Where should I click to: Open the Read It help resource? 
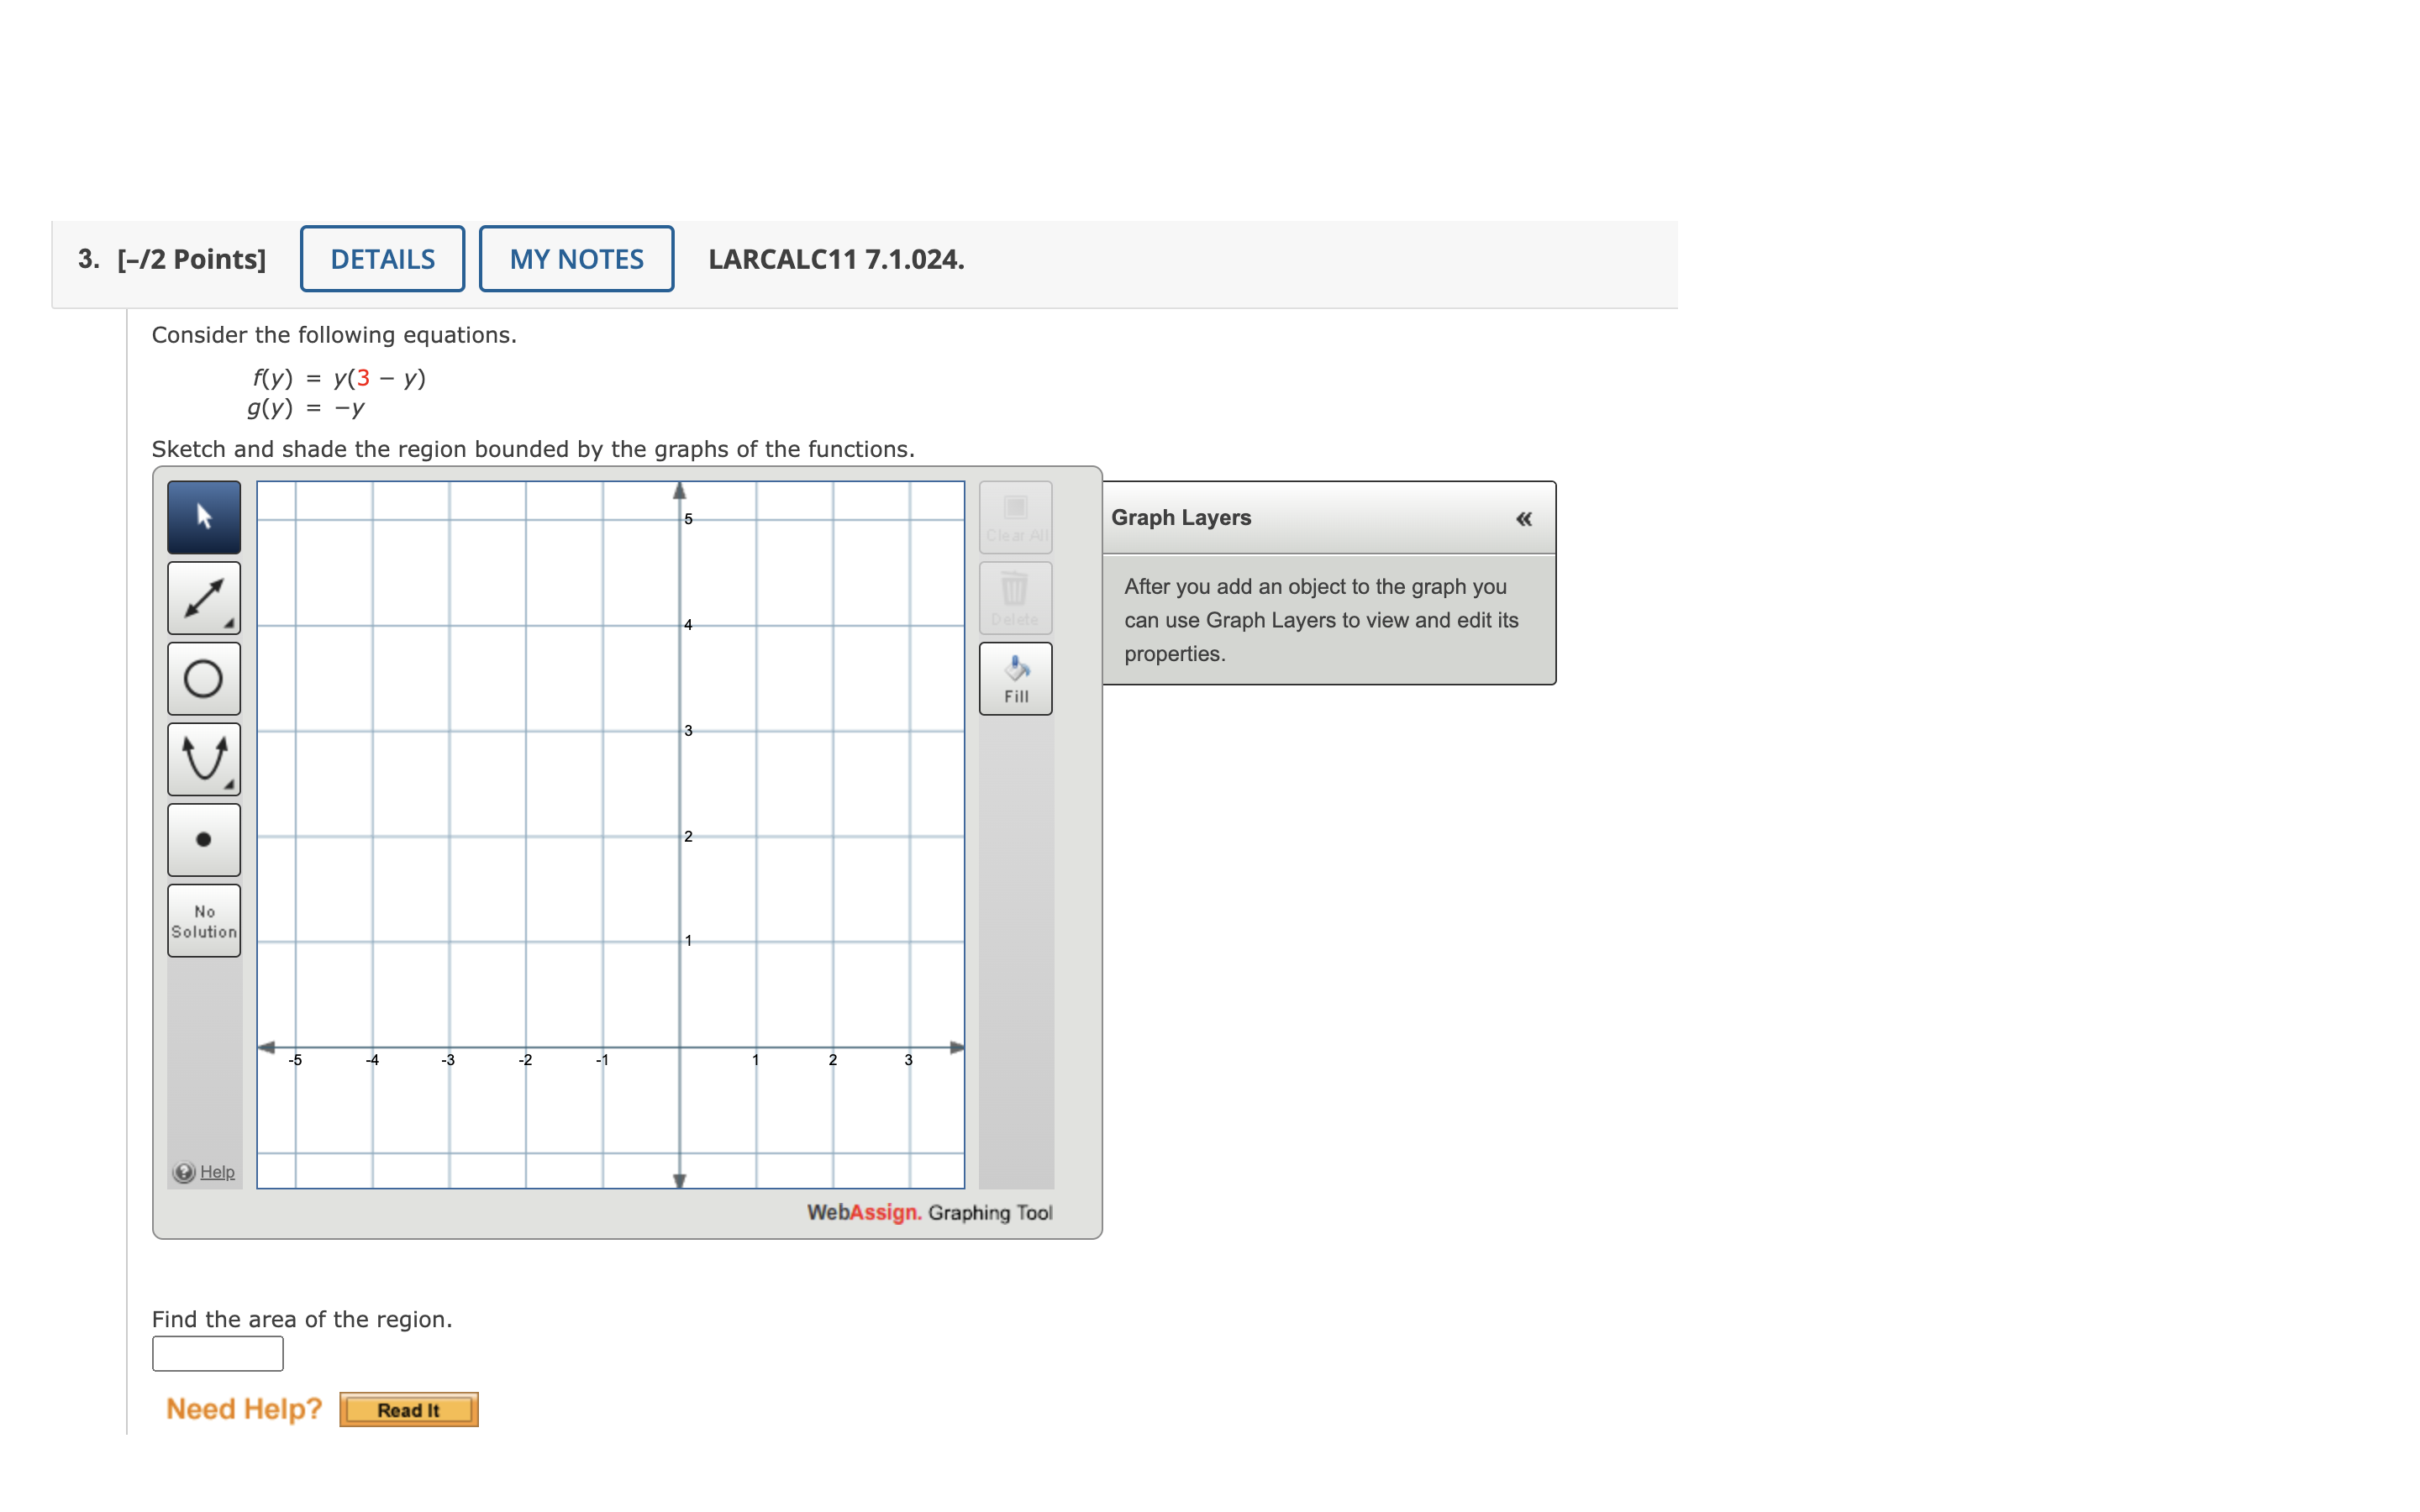pos(408,1409)
